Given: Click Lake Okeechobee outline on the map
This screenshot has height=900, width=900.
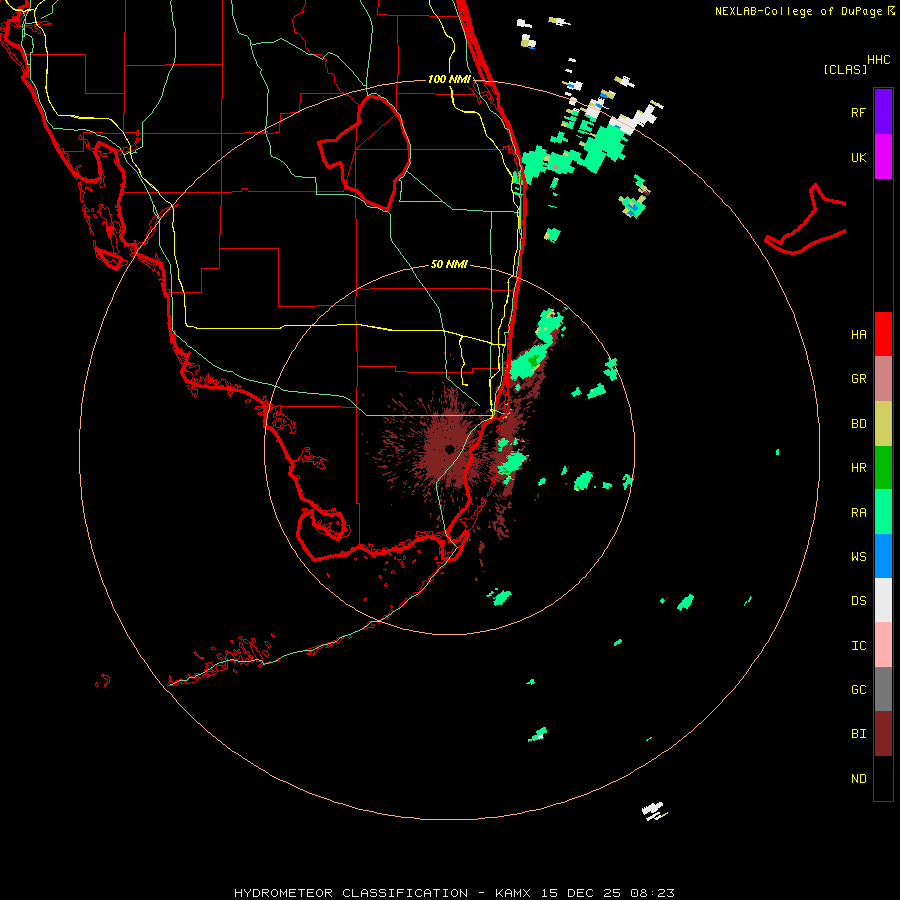Looking at the screenshot, I should click(x=365, y=152).
